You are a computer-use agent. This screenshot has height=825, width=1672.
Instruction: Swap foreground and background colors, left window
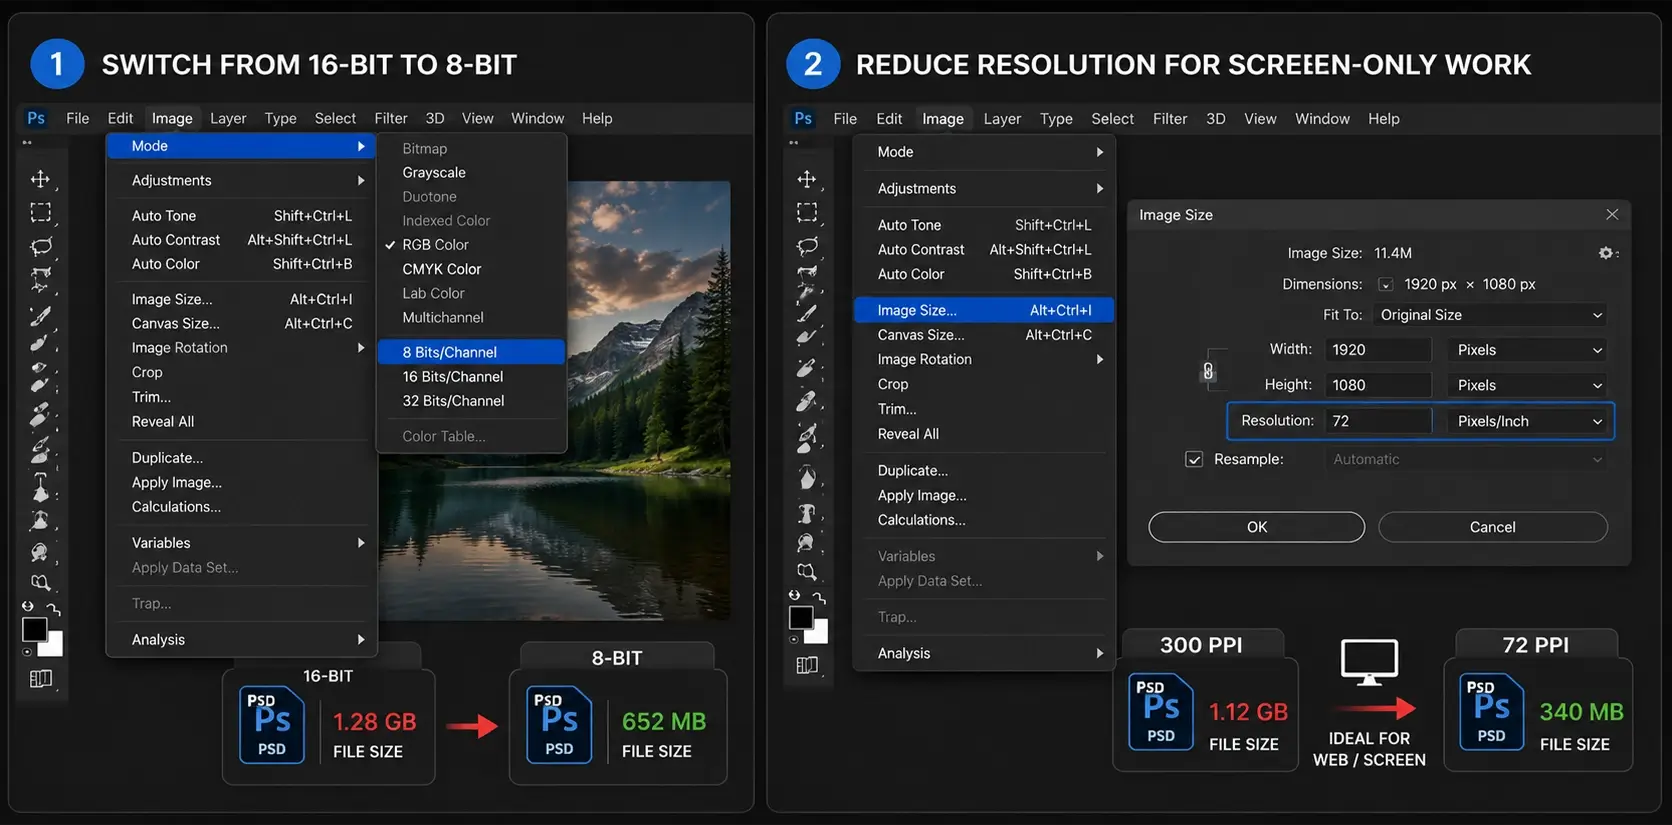coord(53,608)
